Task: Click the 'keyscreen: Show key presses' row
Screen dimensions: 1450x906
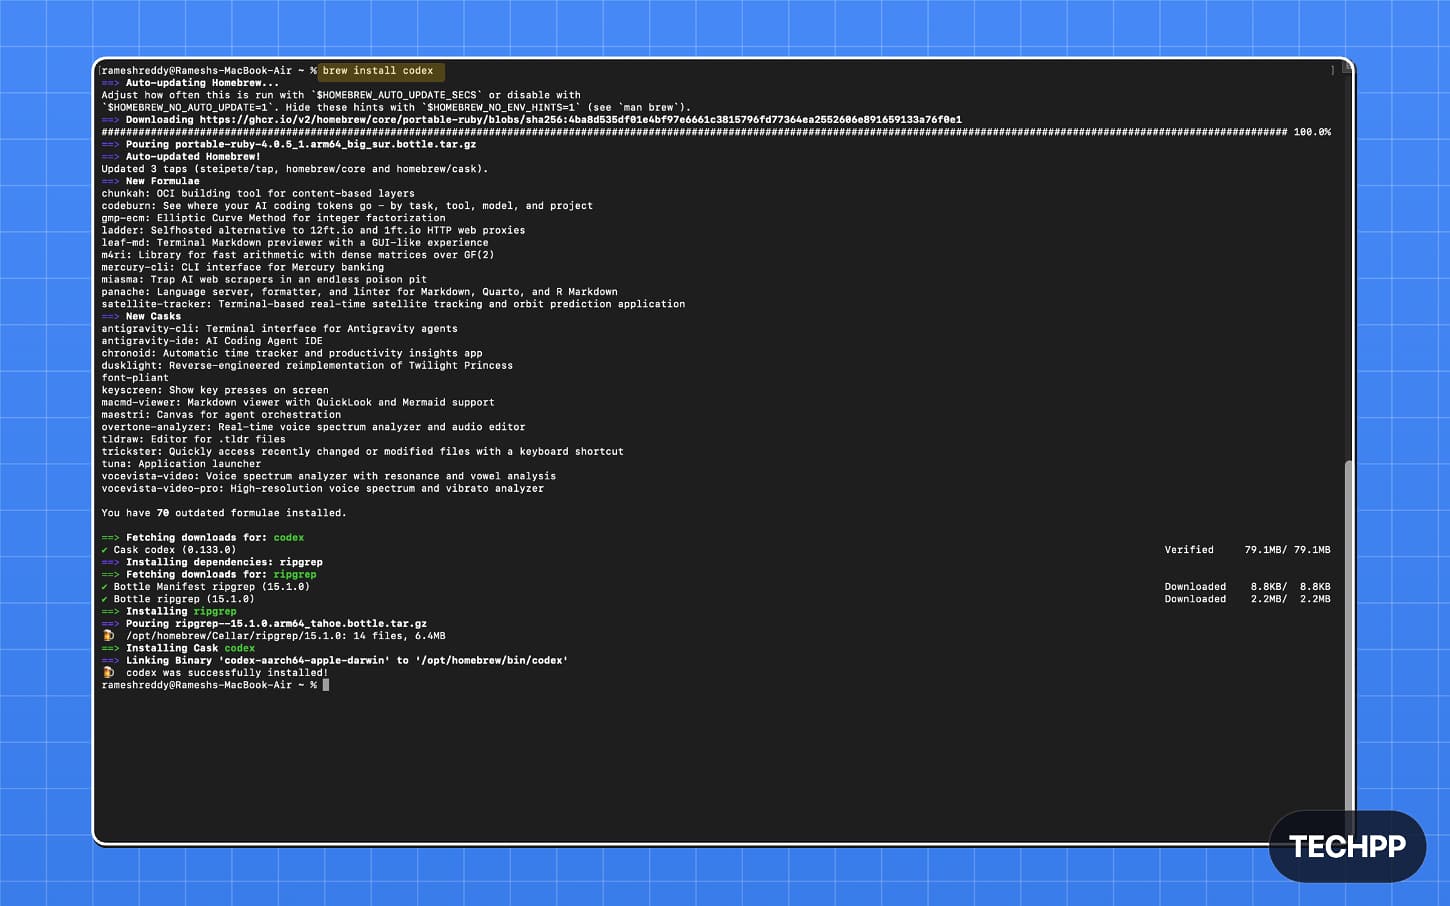Action: (x=215, y=390)
